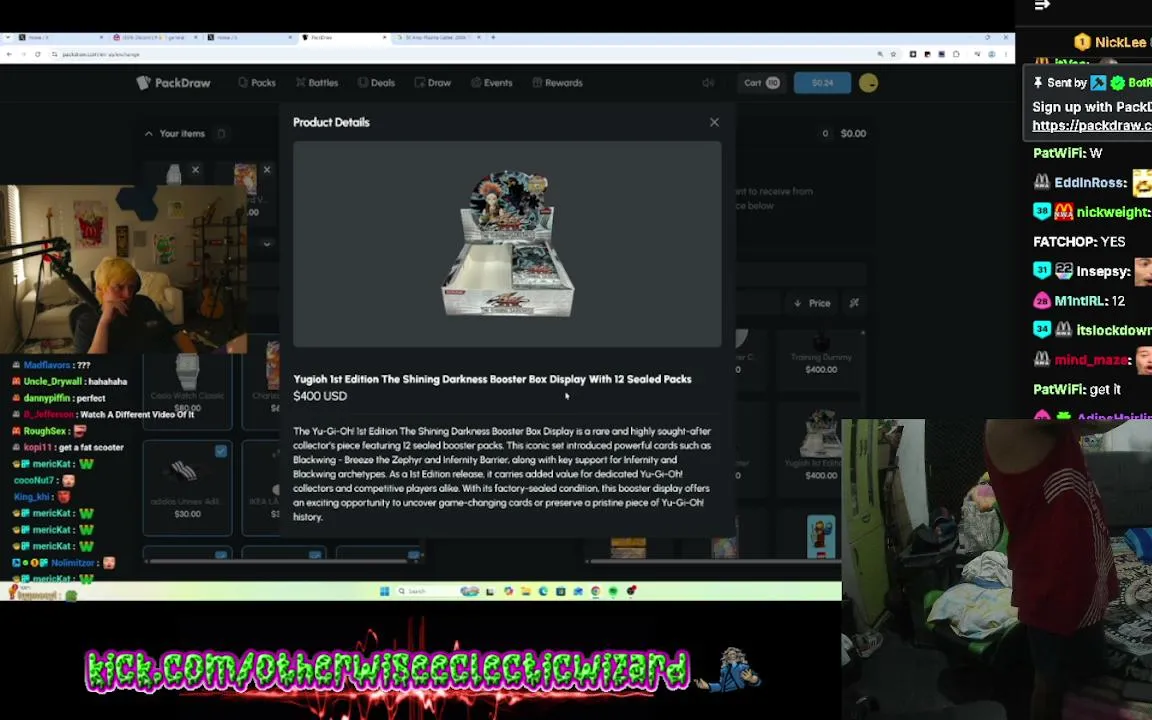This screenshot has width=1152, height=720.
Task: Open a new browser tab
Action: [x=493, y=37]
